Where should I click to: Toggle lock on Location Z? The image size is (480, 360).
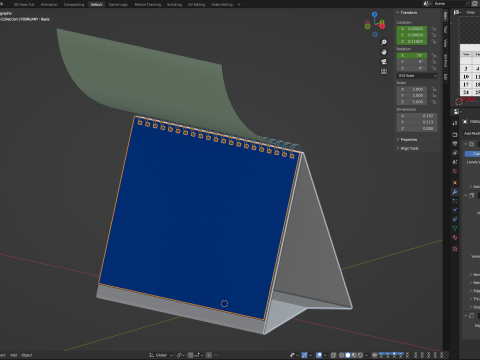click(434, 41)
